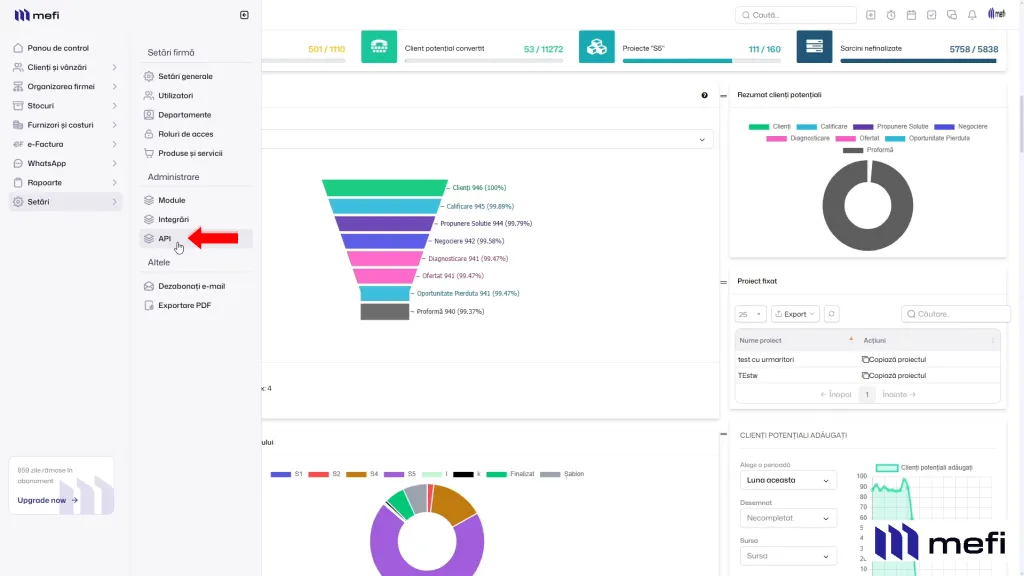Click Înapoi pagination link
Screen dimensions: 1024x576
pyautogui.click(x=836, y=394)
